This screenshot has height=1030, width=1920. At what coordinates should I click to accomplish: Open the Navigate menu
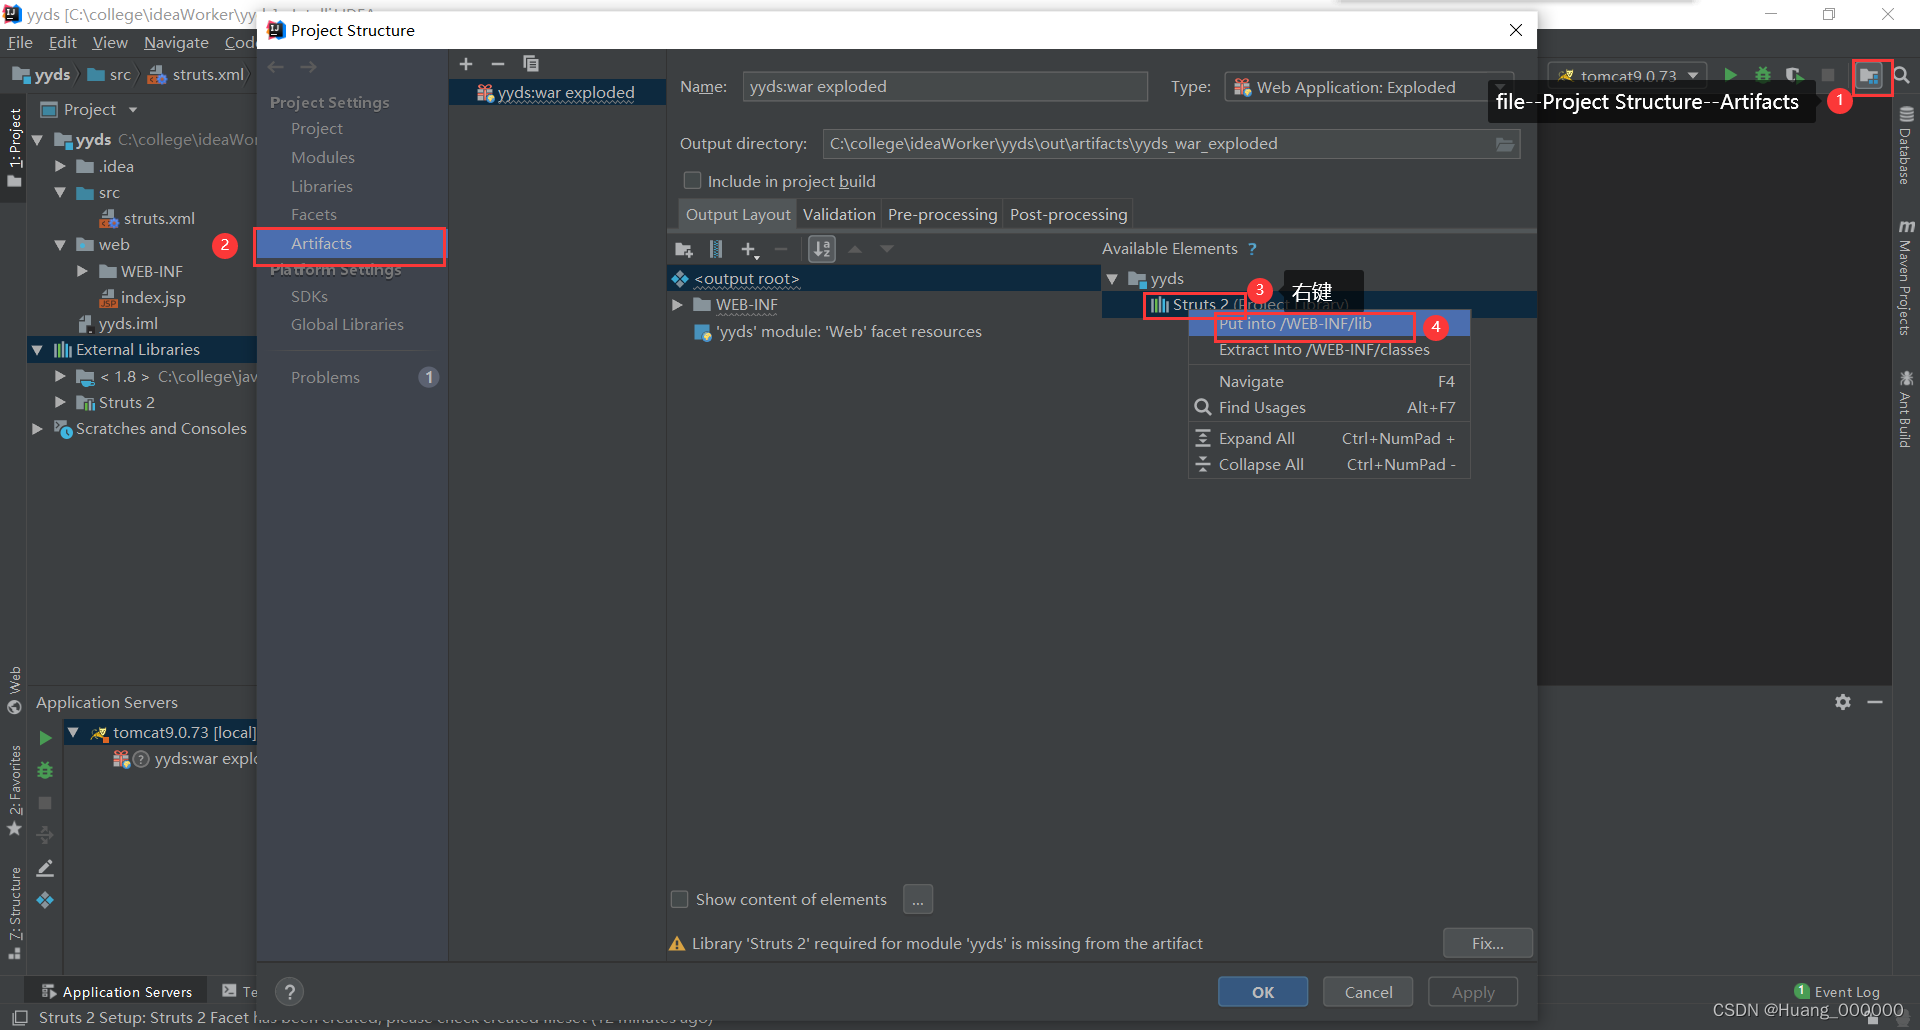tap(176, 42)
